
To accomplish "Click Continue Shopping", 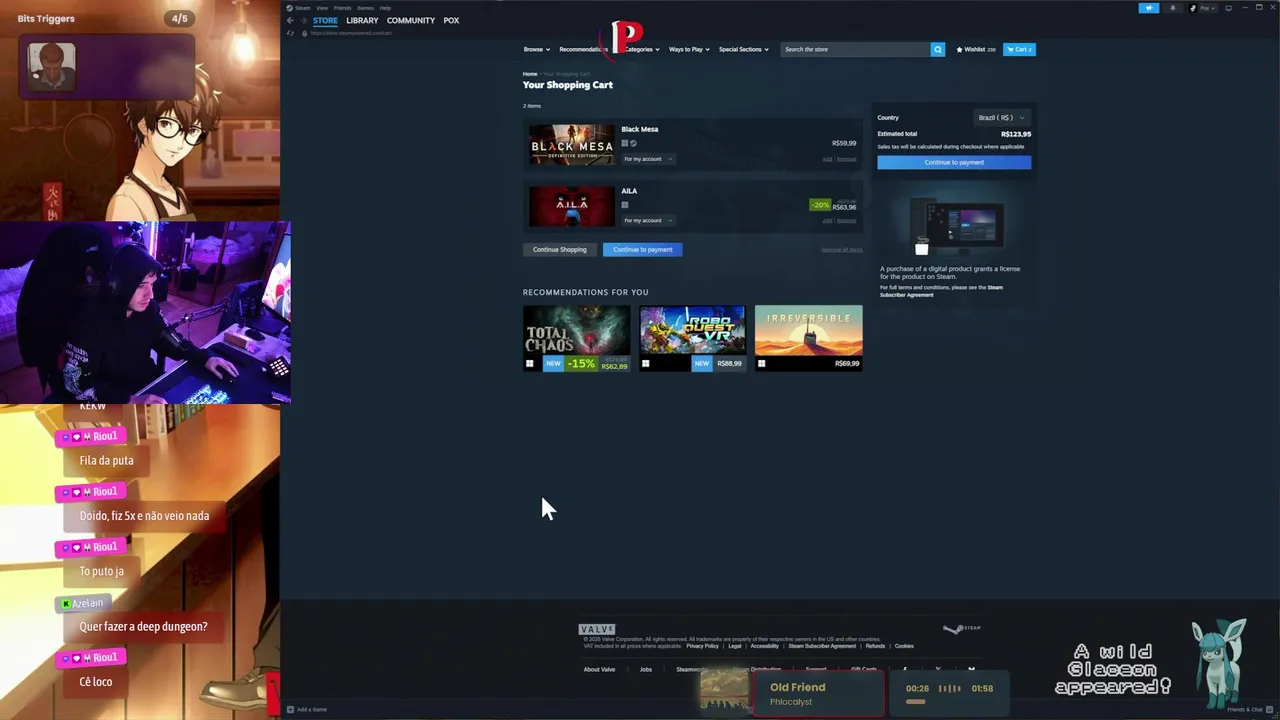I will pos(559,249).
